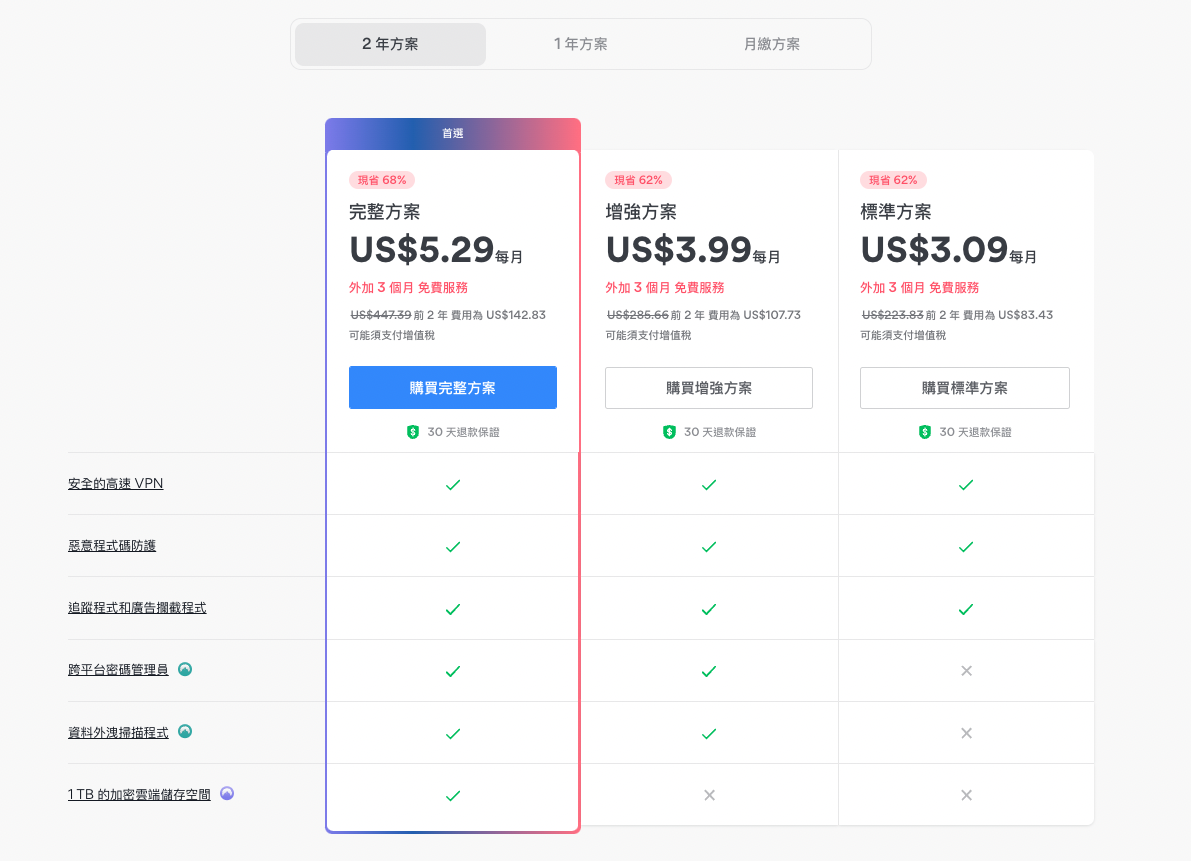The image size is (1191, 861).
Task: Click the 現省 68% discount badge
Action: coord(381,180)
